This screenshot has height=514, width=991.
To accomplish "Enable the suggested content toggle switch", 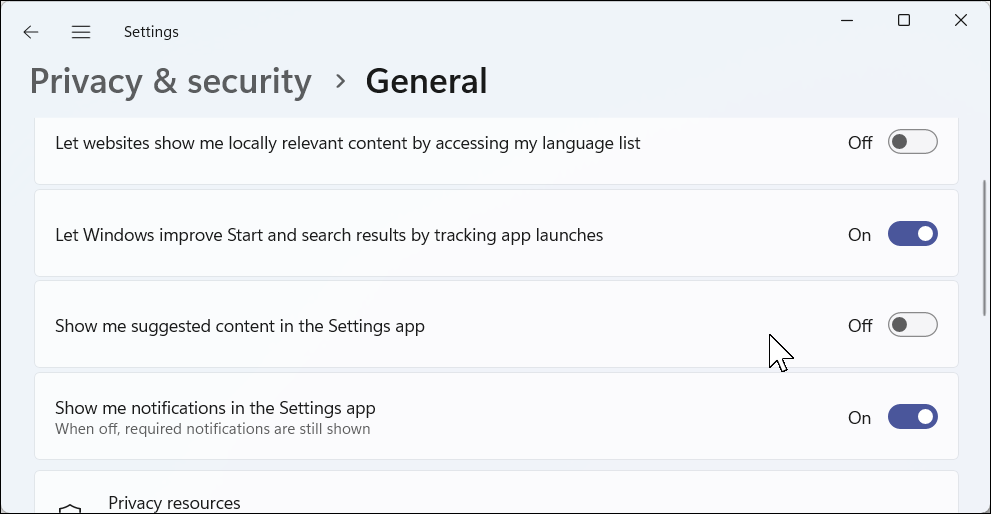I will 912,326.
